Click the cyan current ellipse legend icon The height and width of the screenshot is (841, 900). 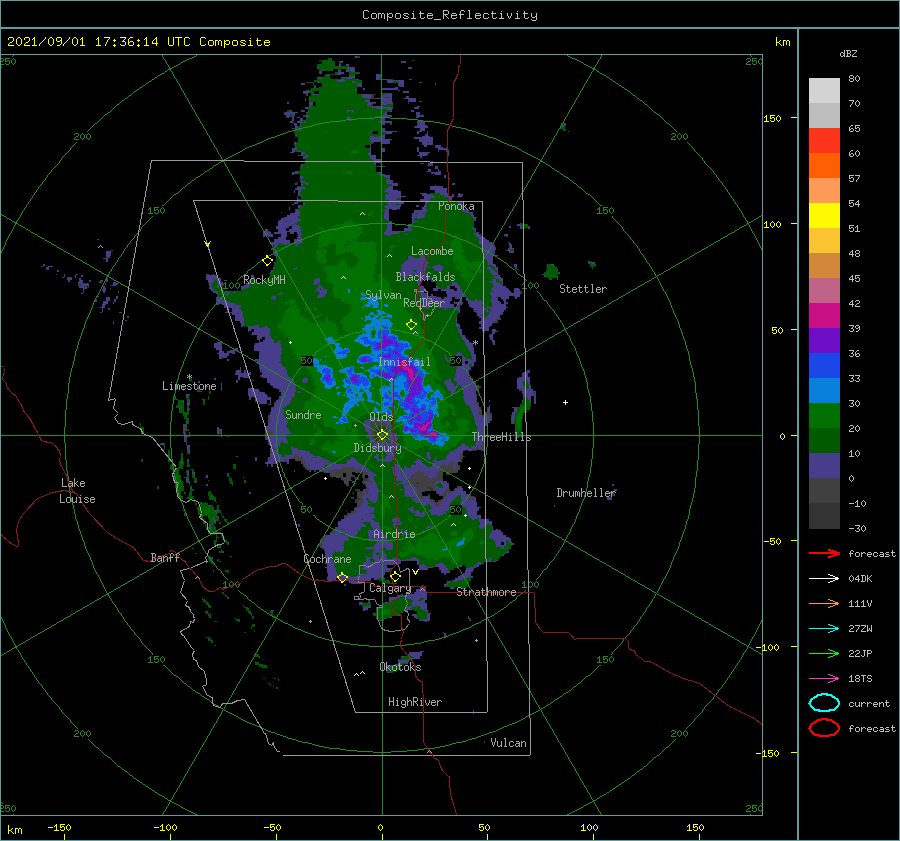824,703
